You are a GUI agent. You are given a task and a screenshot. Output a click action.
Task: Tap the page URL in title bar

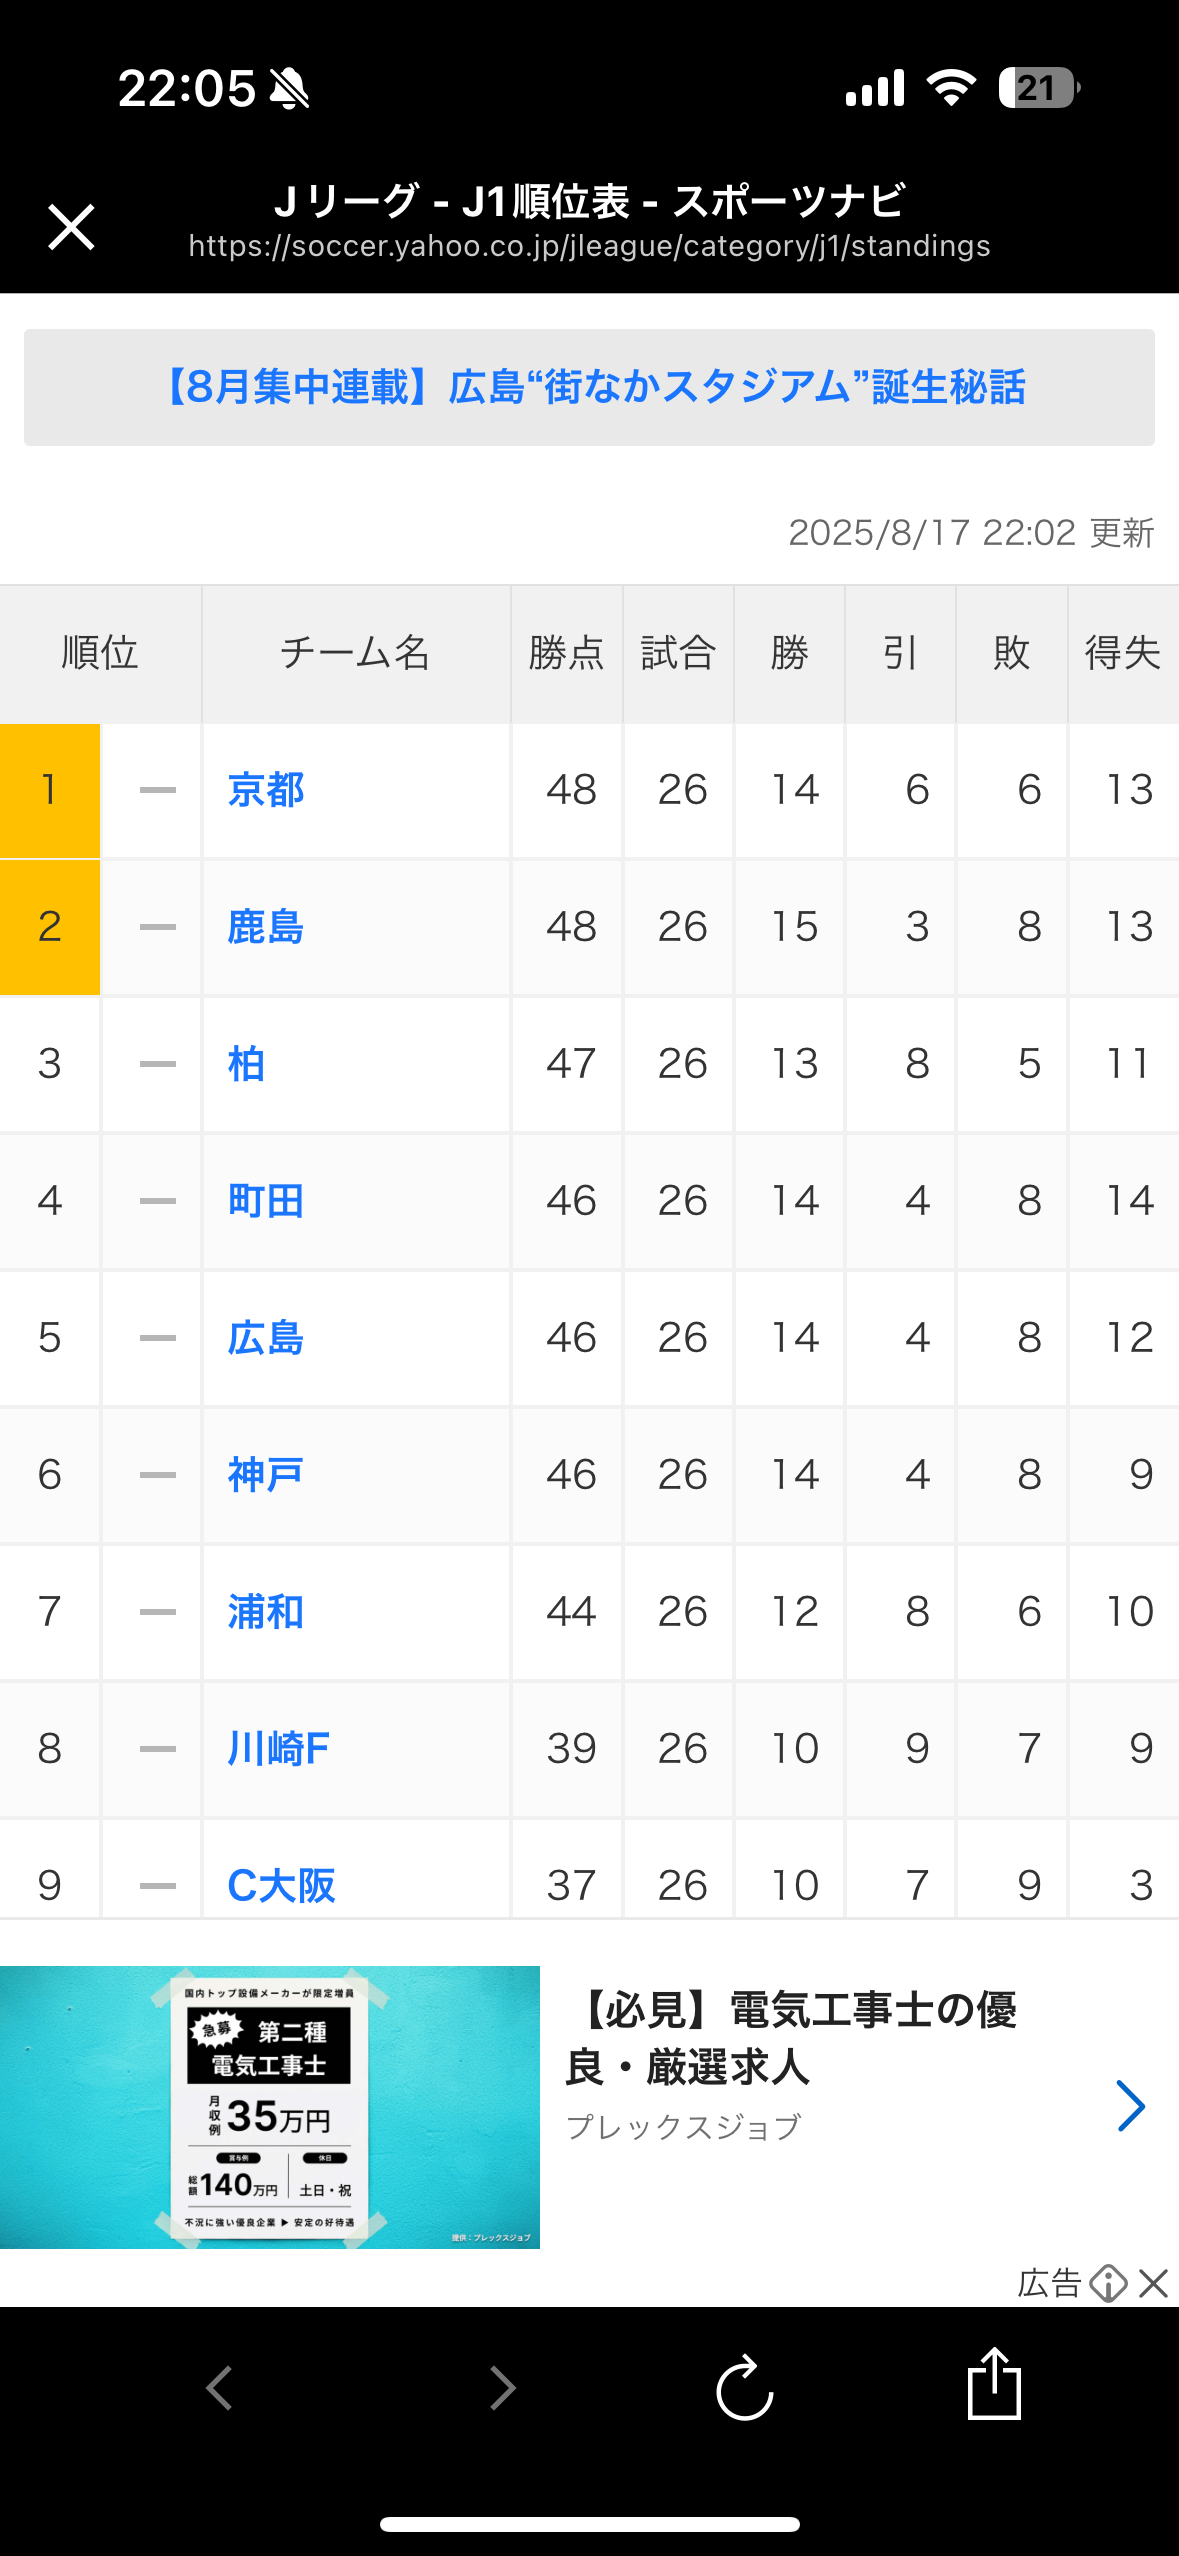pyautogui.click(x=589, y=246)
